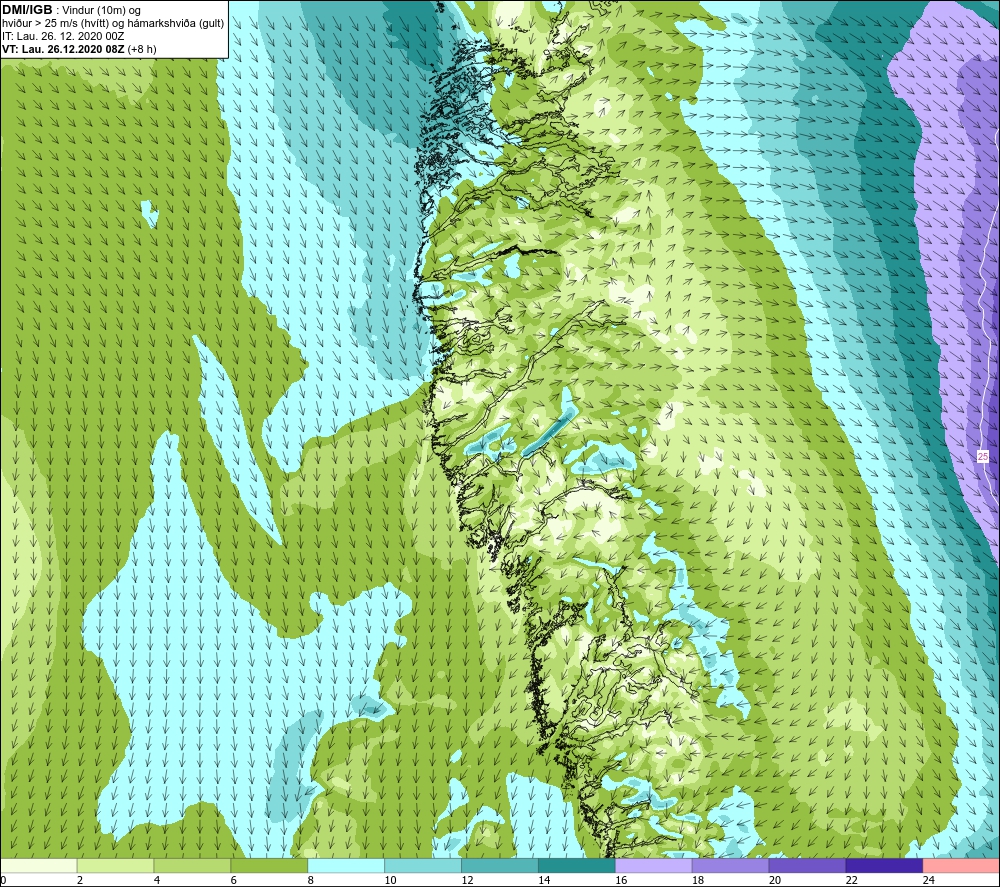Click the 'VT: Lau. 26.12.2020 08Z' text
Viewport: 1000px width, 887px height.
coord(63,49)
